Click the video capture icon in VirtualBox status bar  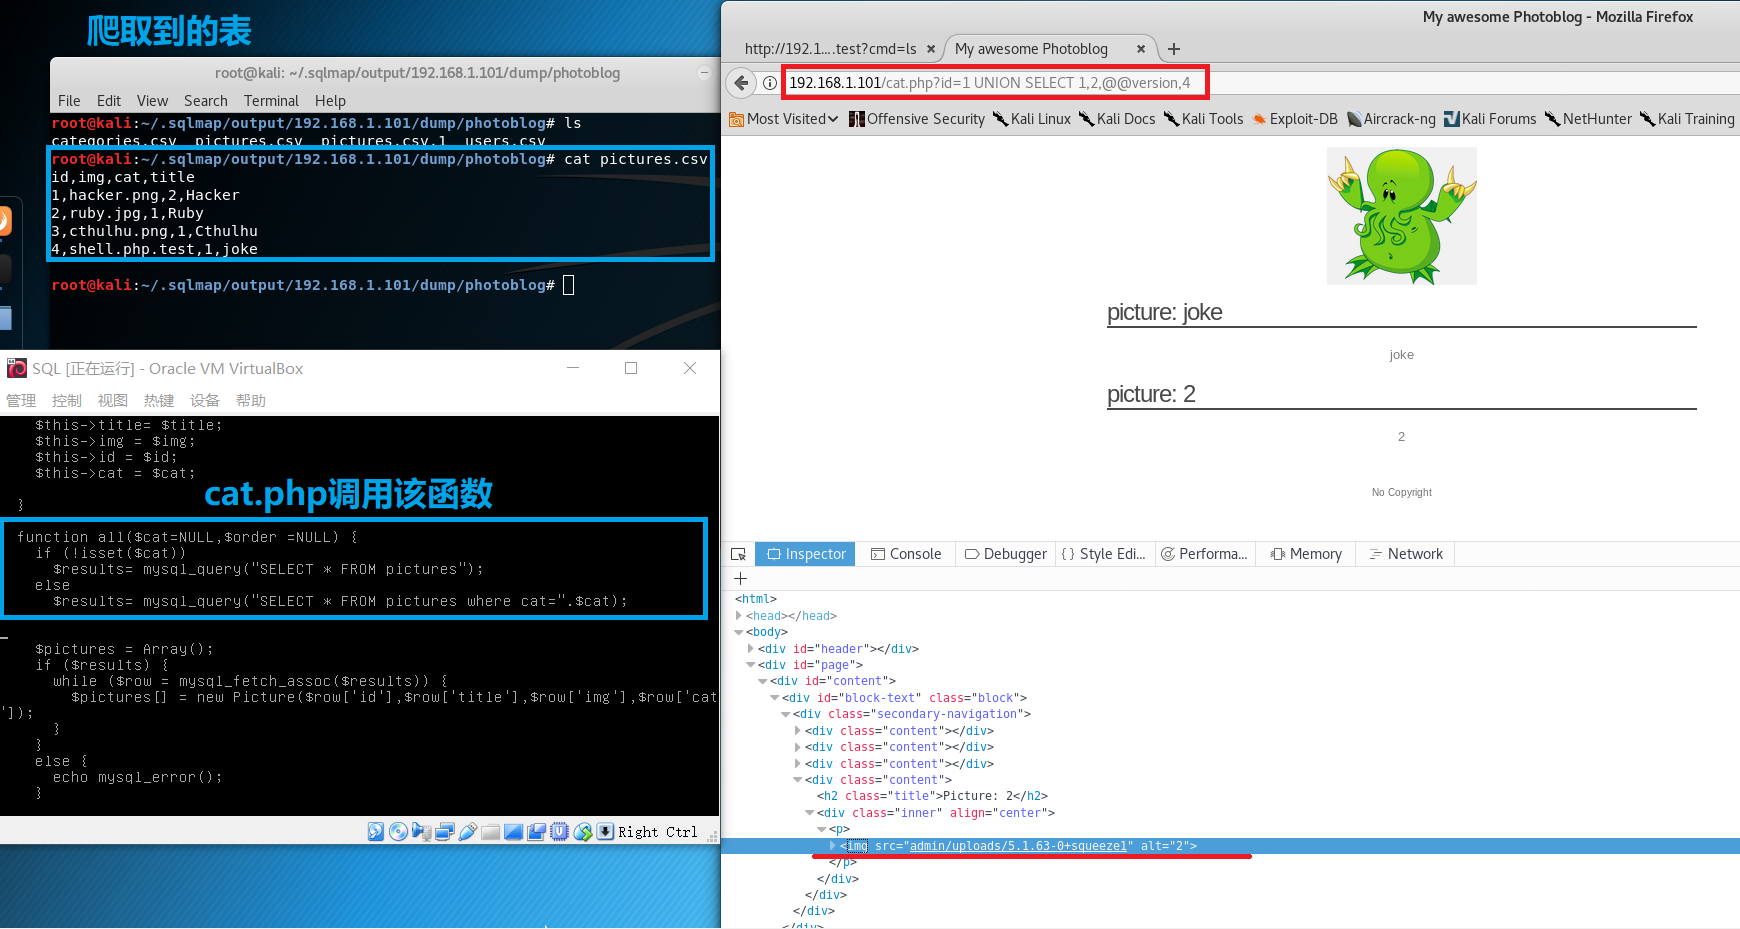(536, 831)
